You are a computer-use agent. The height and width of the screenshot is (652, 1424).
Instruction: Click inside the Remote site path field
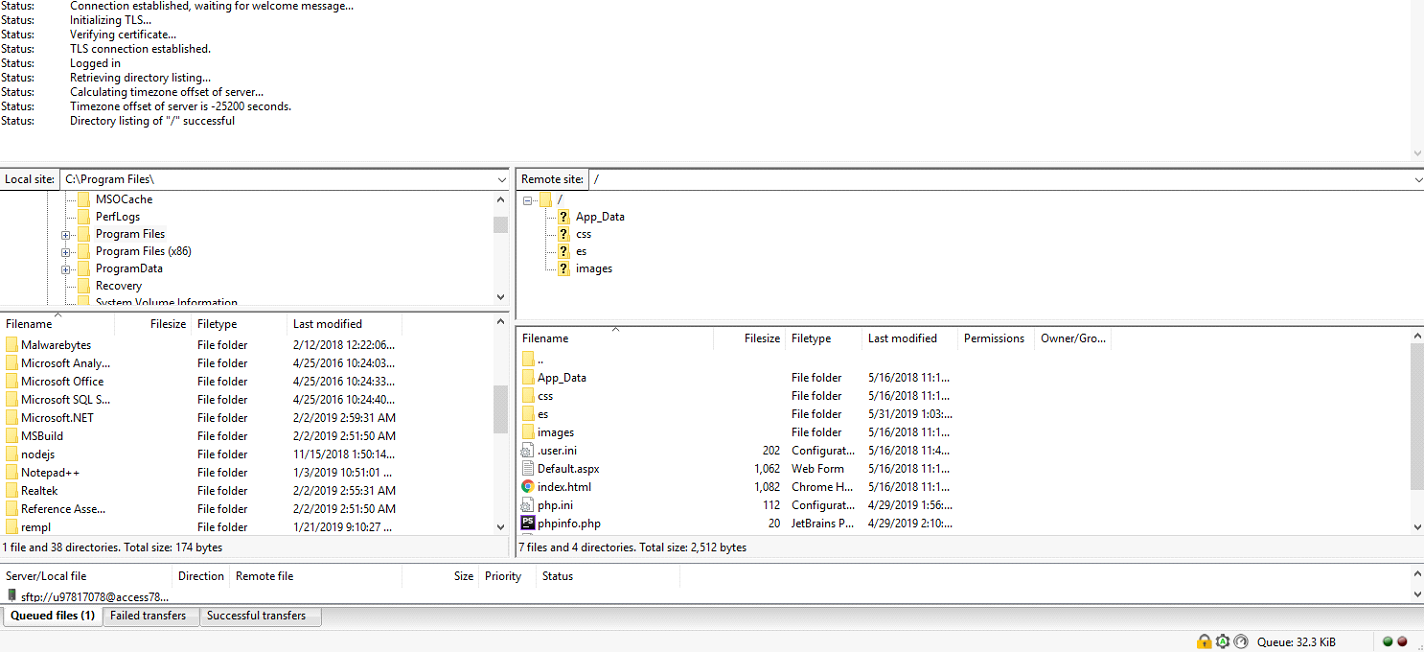(x=1000, y=179)
